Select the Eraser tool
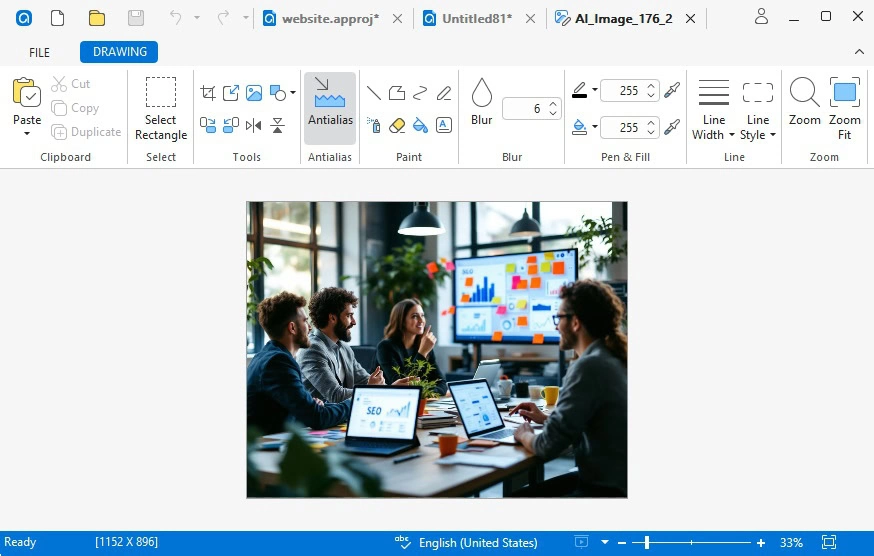This screenshot has height=556, width=874. 397,125
